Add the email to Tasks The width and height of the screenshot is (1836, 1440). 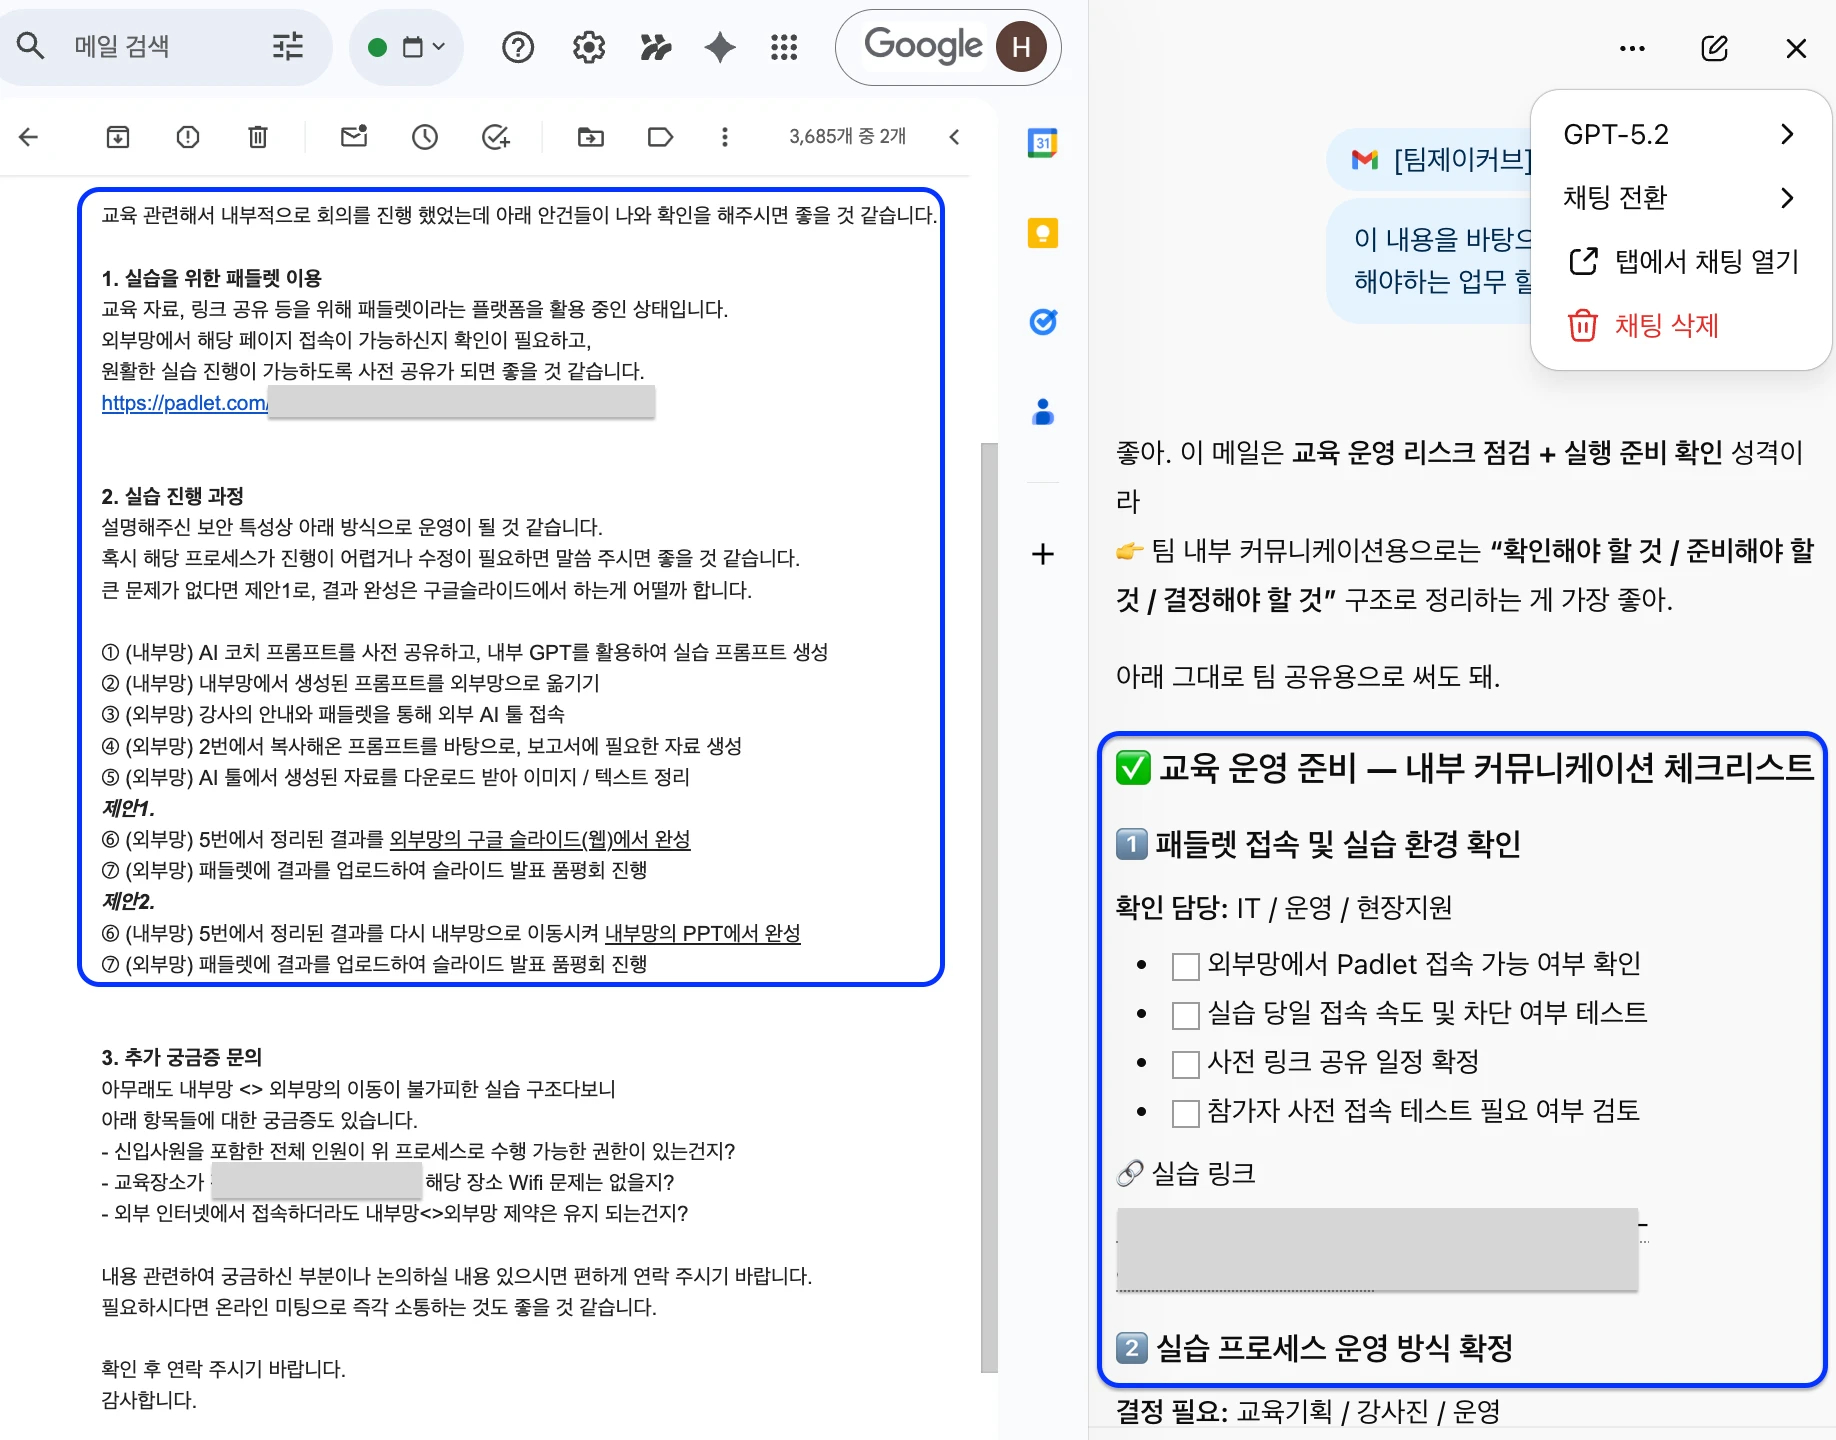496,137
